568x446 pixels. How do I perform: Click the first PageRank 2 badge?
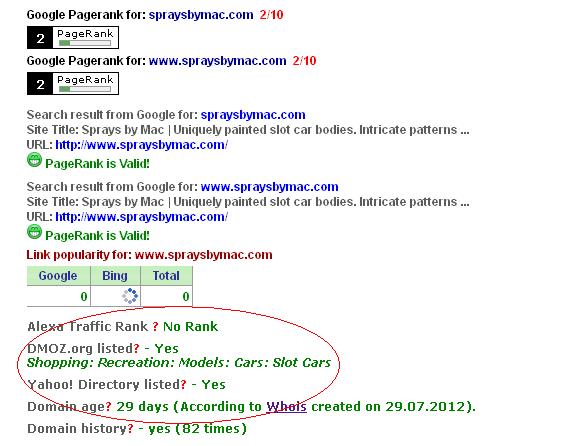pos(73,38)
